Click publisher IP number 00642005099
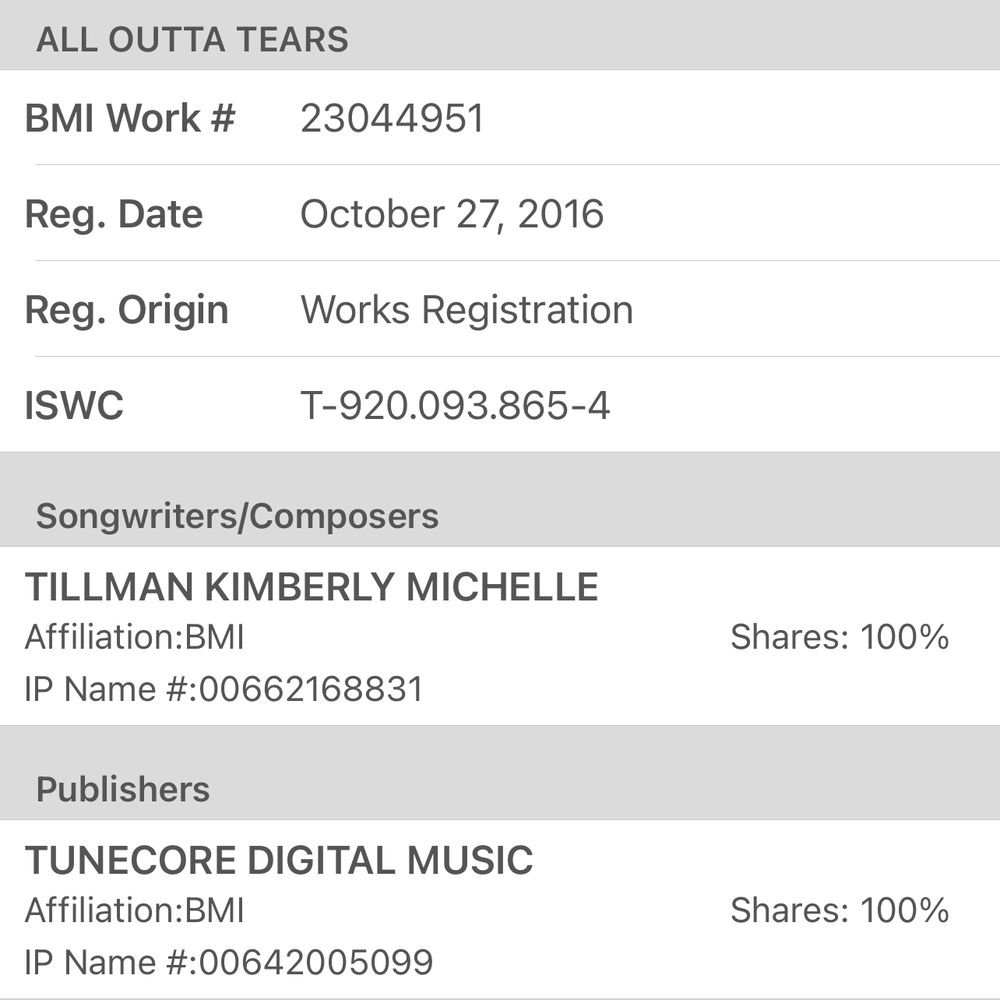The height and width of the screenshot is (1000, 1000). click(x=317, y=962)
